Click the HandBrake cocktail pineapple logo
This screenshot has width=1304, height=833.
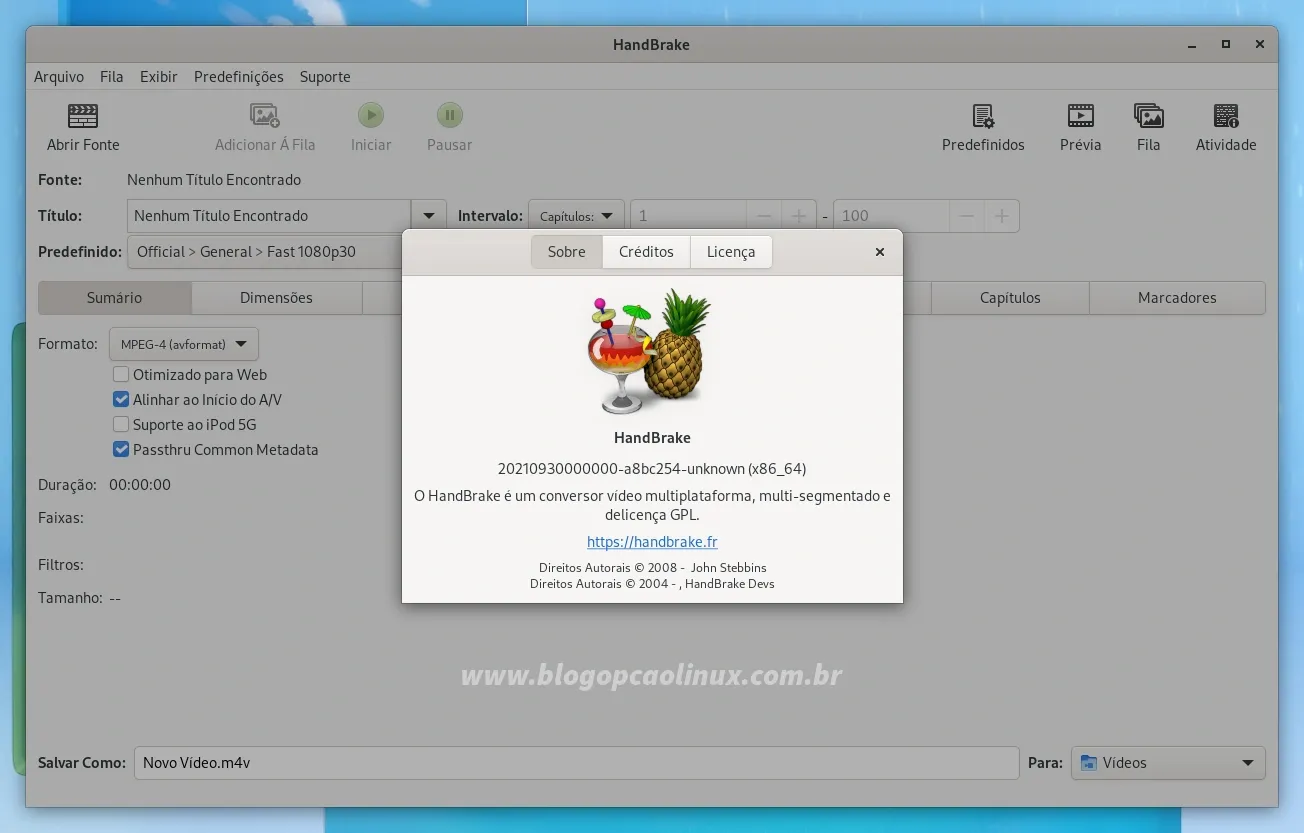(x=650, y=351)
